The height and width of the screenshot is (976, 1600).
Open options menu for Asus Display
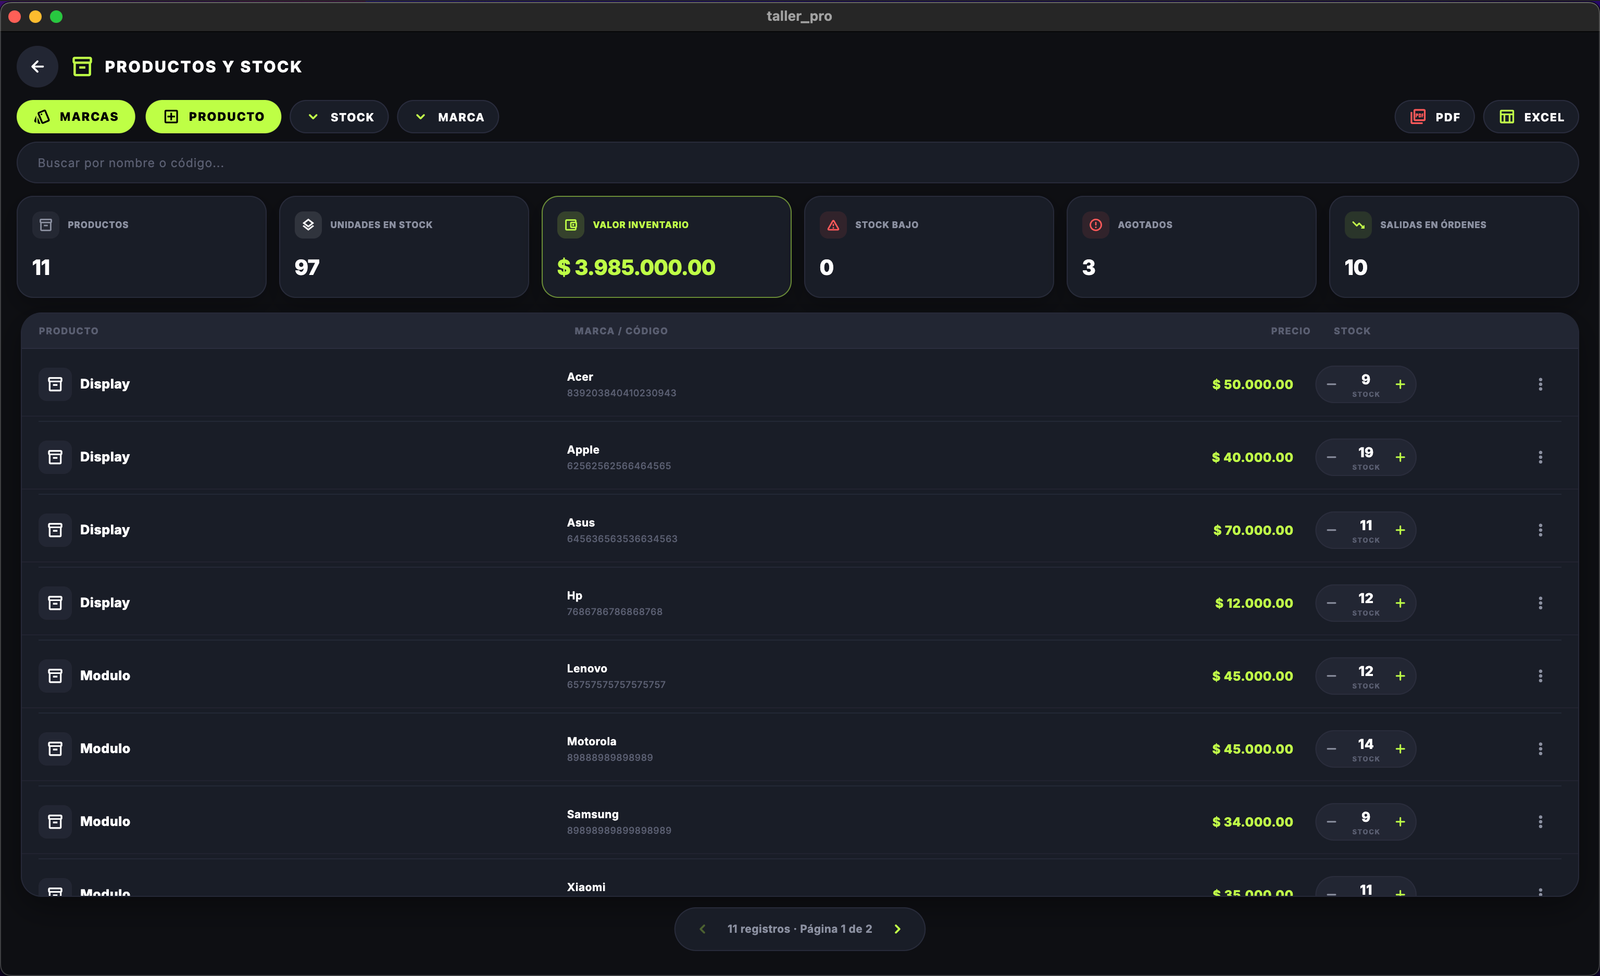[1540, 531]
